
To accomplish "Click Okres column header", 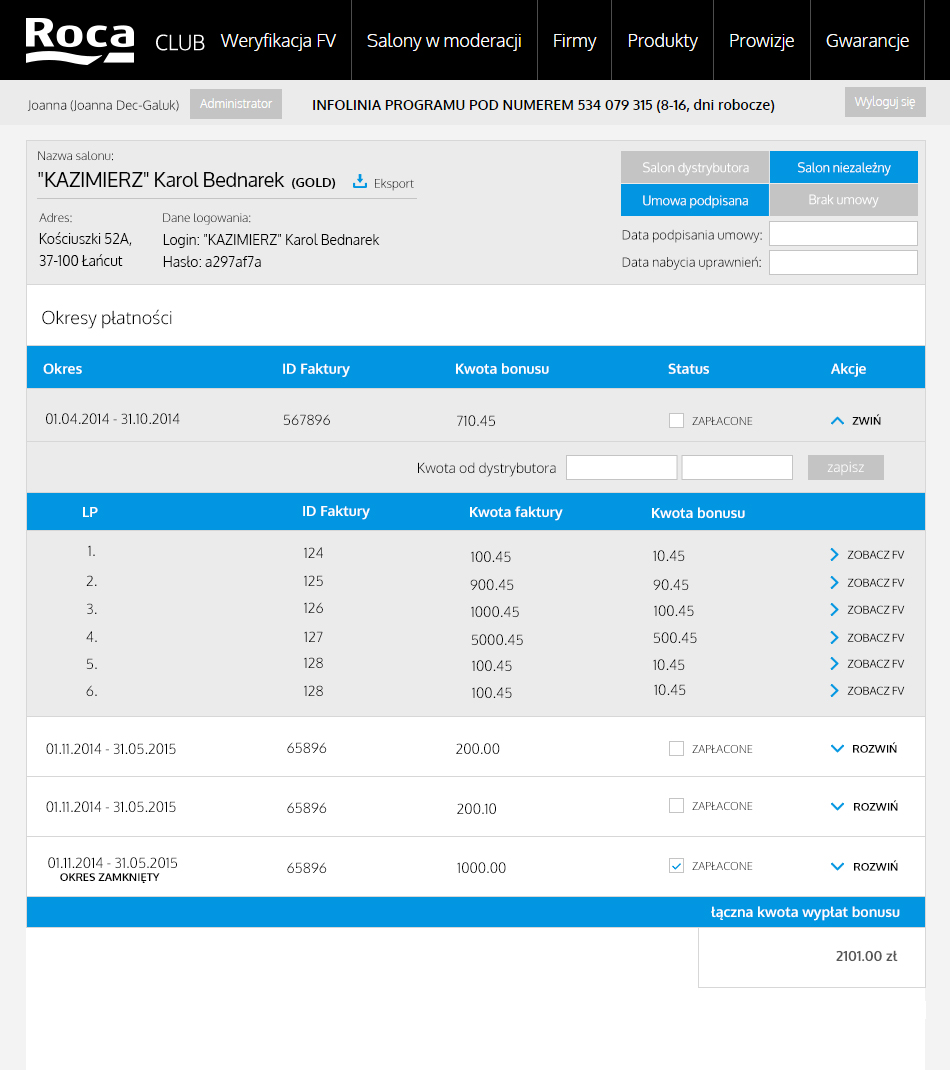I will pos(63,368).
